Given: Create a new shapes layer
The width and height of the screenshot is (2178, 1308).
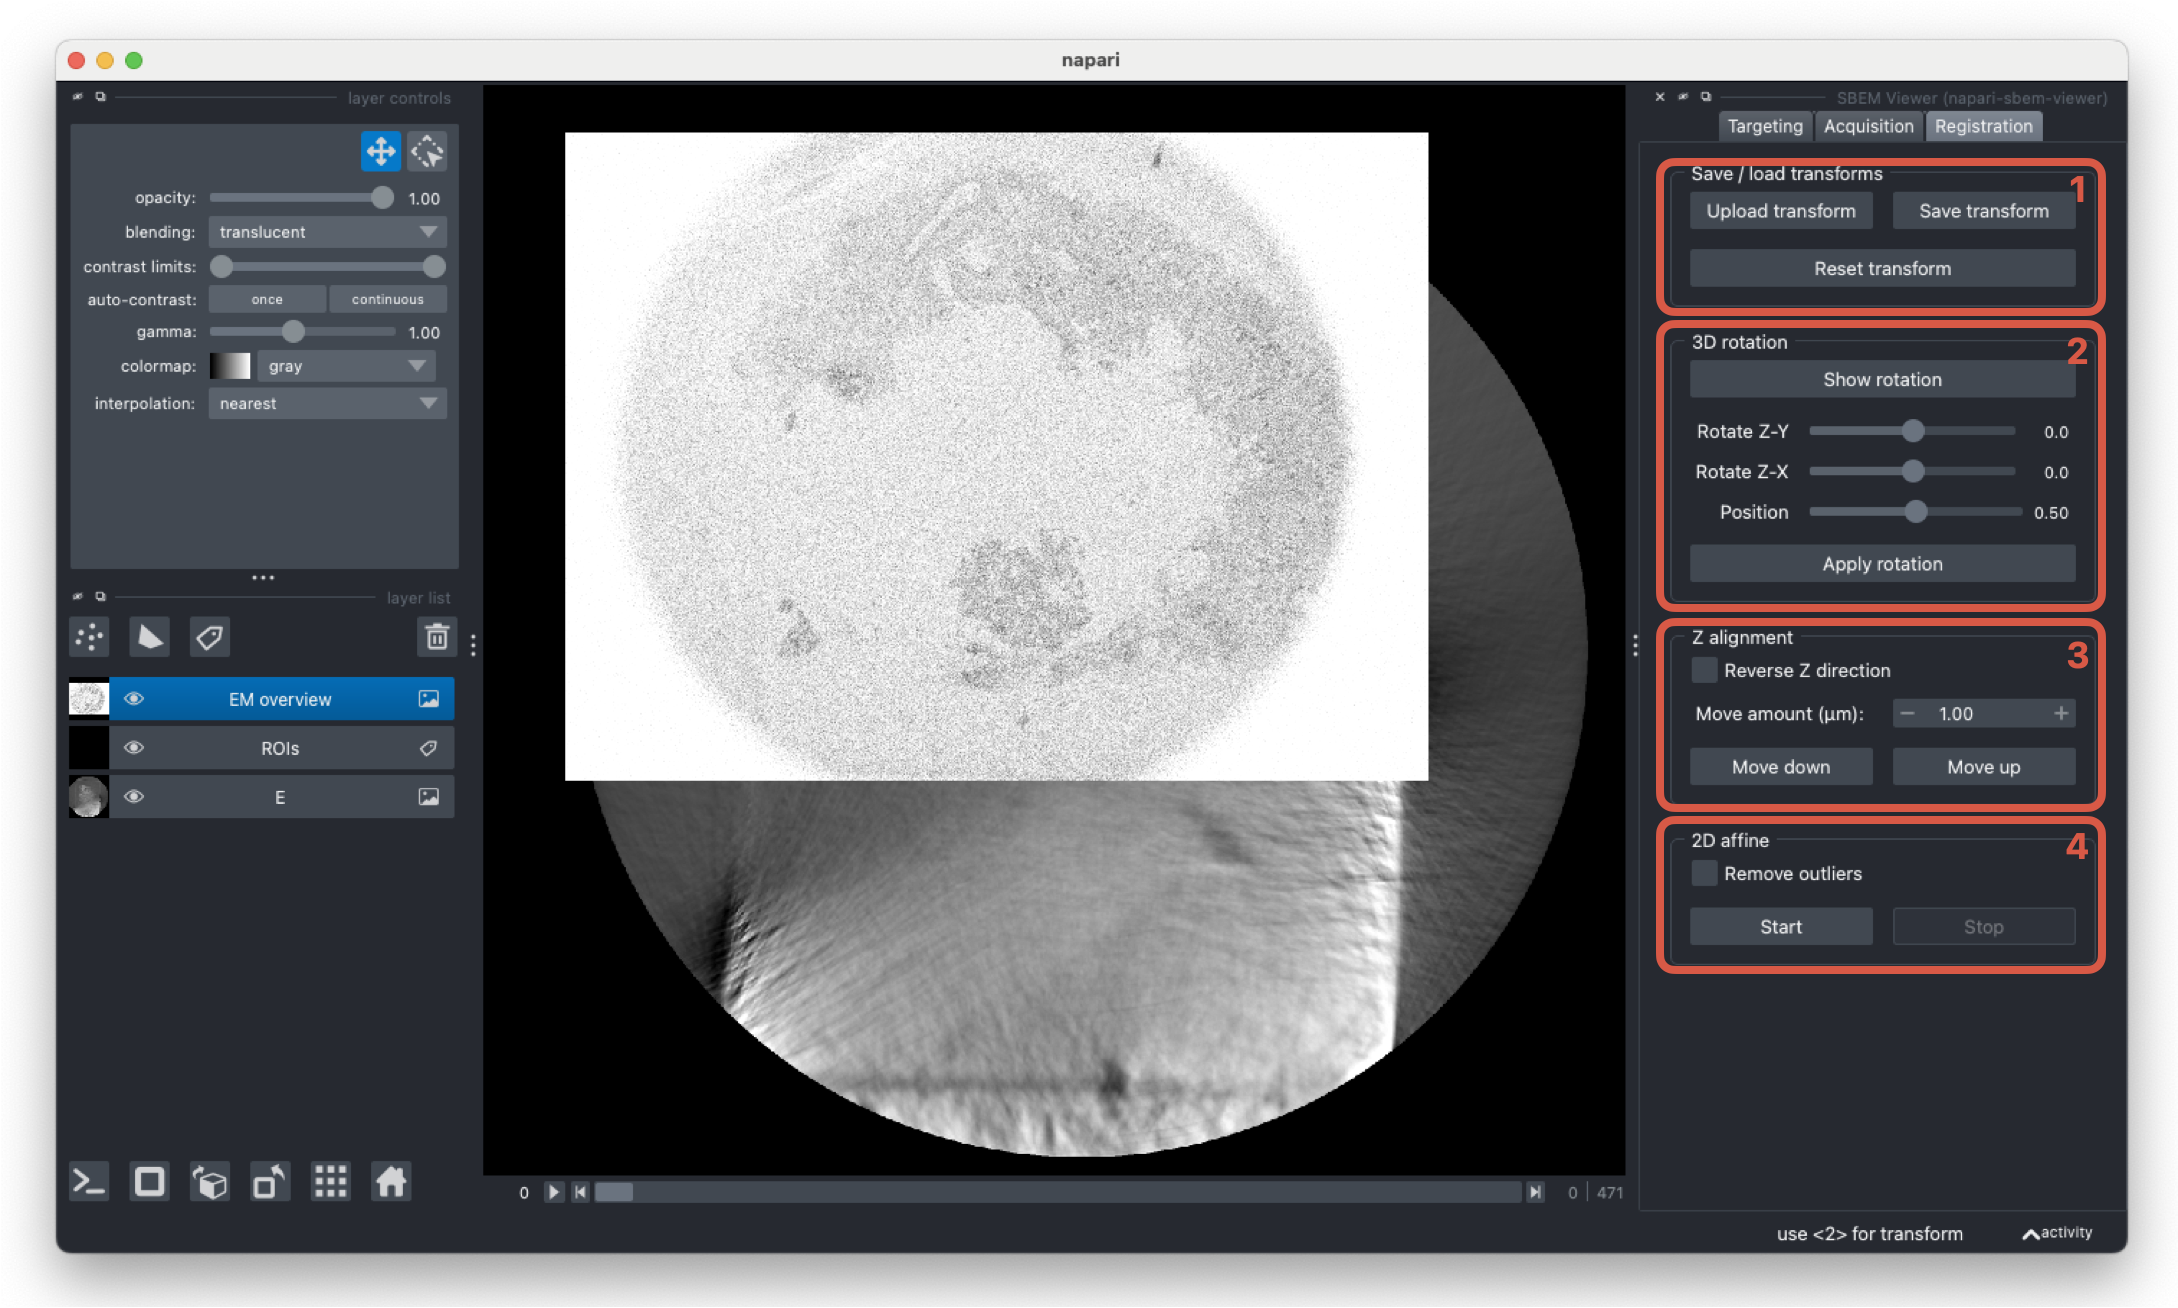Looking at the screenshot, I should 149,637.
